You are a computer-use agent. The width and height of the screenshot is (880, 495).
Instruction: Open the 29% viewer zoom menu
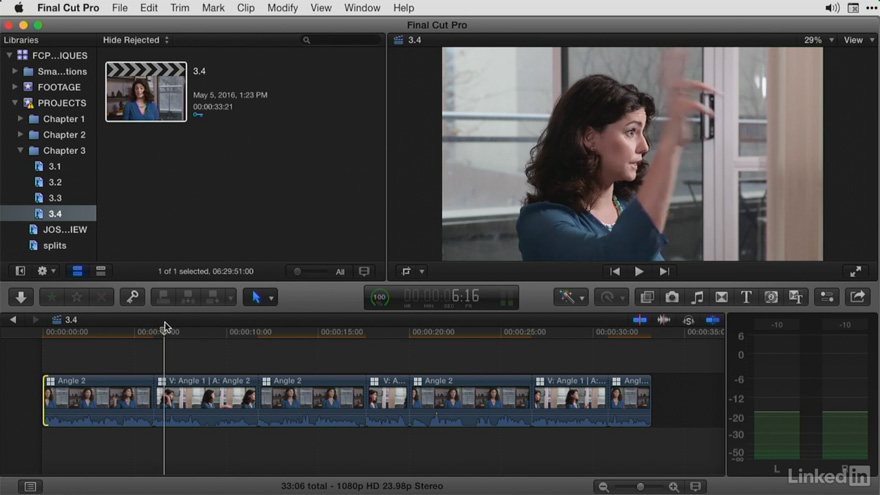tap(819, 40)
